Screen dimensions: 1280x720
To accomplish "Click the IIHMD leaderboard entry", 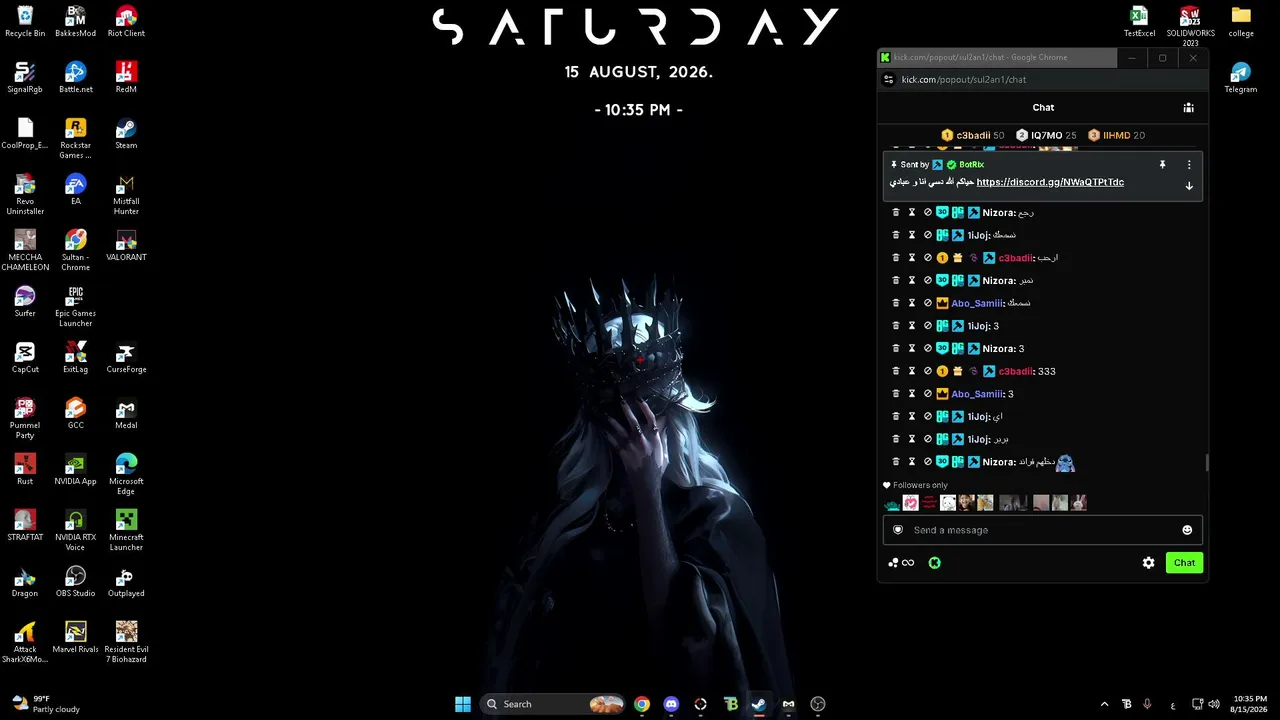I will click(x=1116, y=135).
